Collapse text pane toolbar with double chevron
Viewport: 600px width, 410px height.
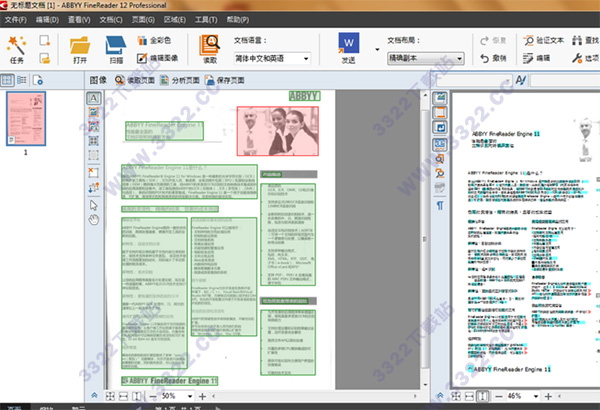point(440,396)
